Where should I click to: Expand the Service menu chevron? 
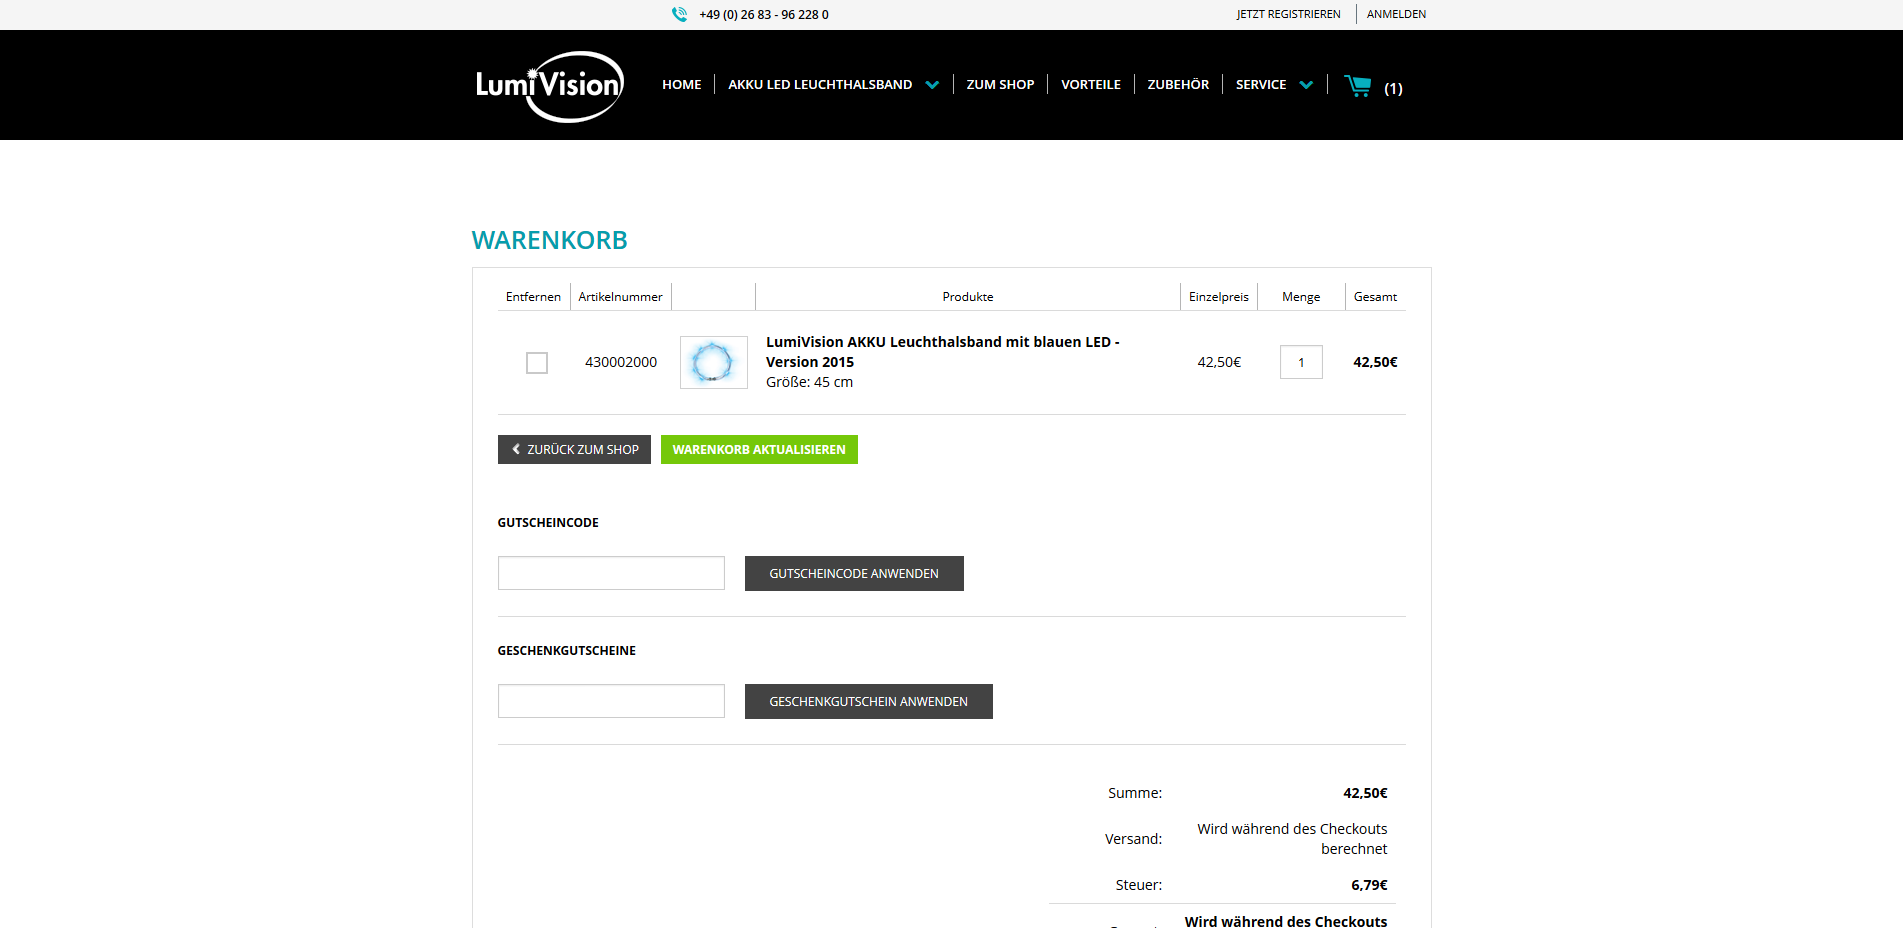(x=1306, y=85)
